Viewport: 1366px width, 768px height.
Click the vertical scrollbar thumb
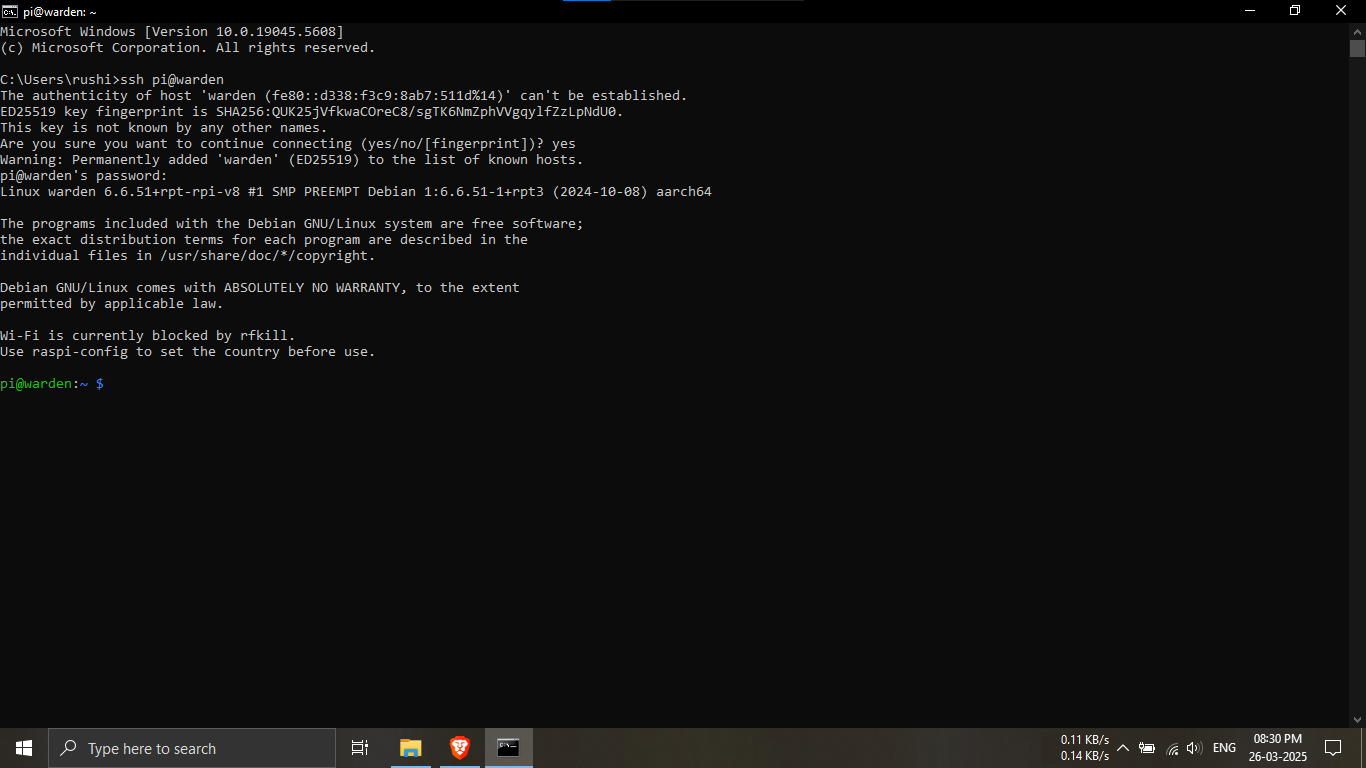(x=1357, y=48)
